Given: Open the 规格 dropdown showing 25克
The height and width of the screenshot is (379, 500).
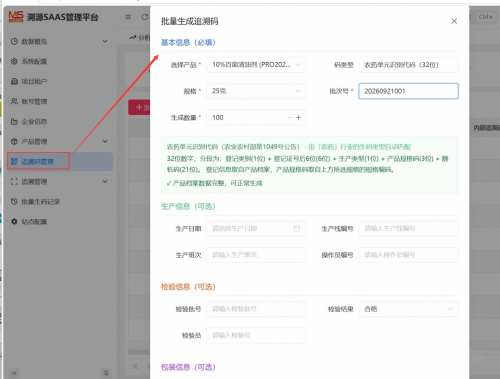Looking at the screenshot, I should [x=256, y=91].
